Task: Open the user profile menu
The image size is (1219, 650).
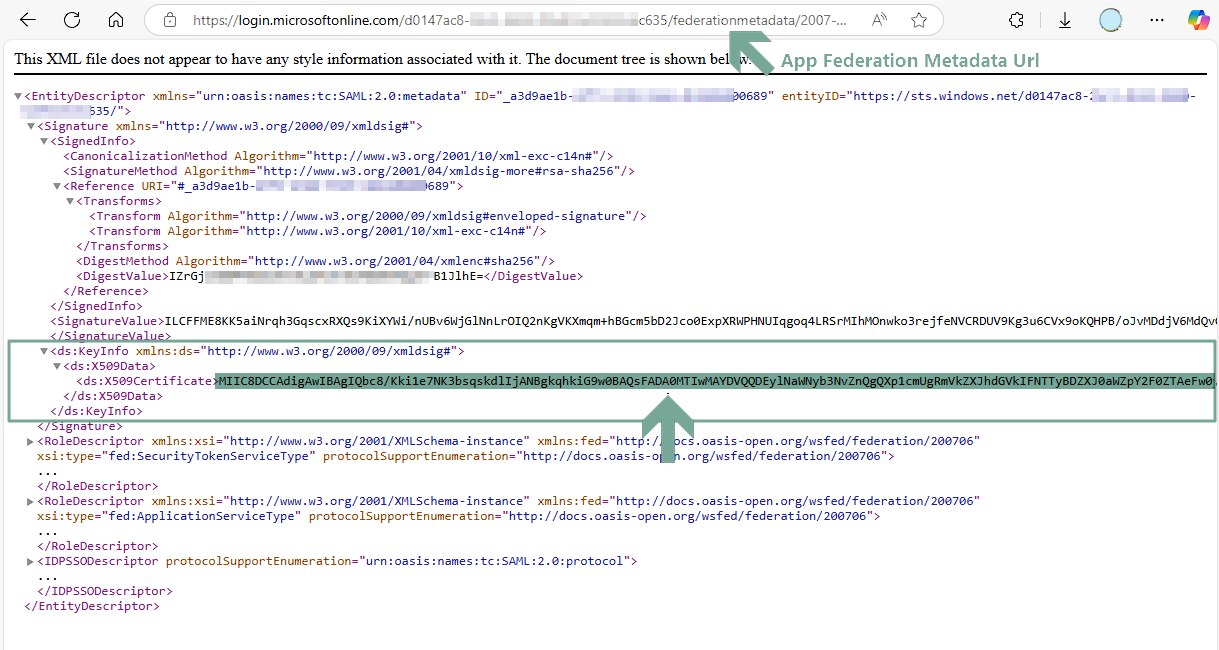Action: click(x=1110, y=20)
